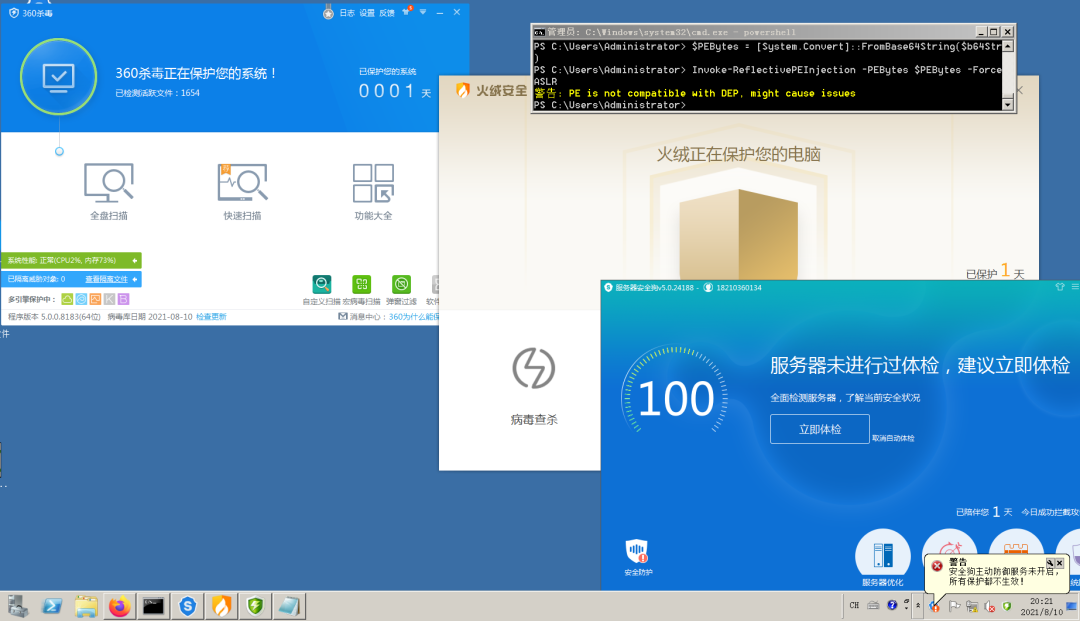This screenshot has height=621, width=1080.
Task: Open 自定义扫描 custom scan tool
Action: click(x=322, y=290)
